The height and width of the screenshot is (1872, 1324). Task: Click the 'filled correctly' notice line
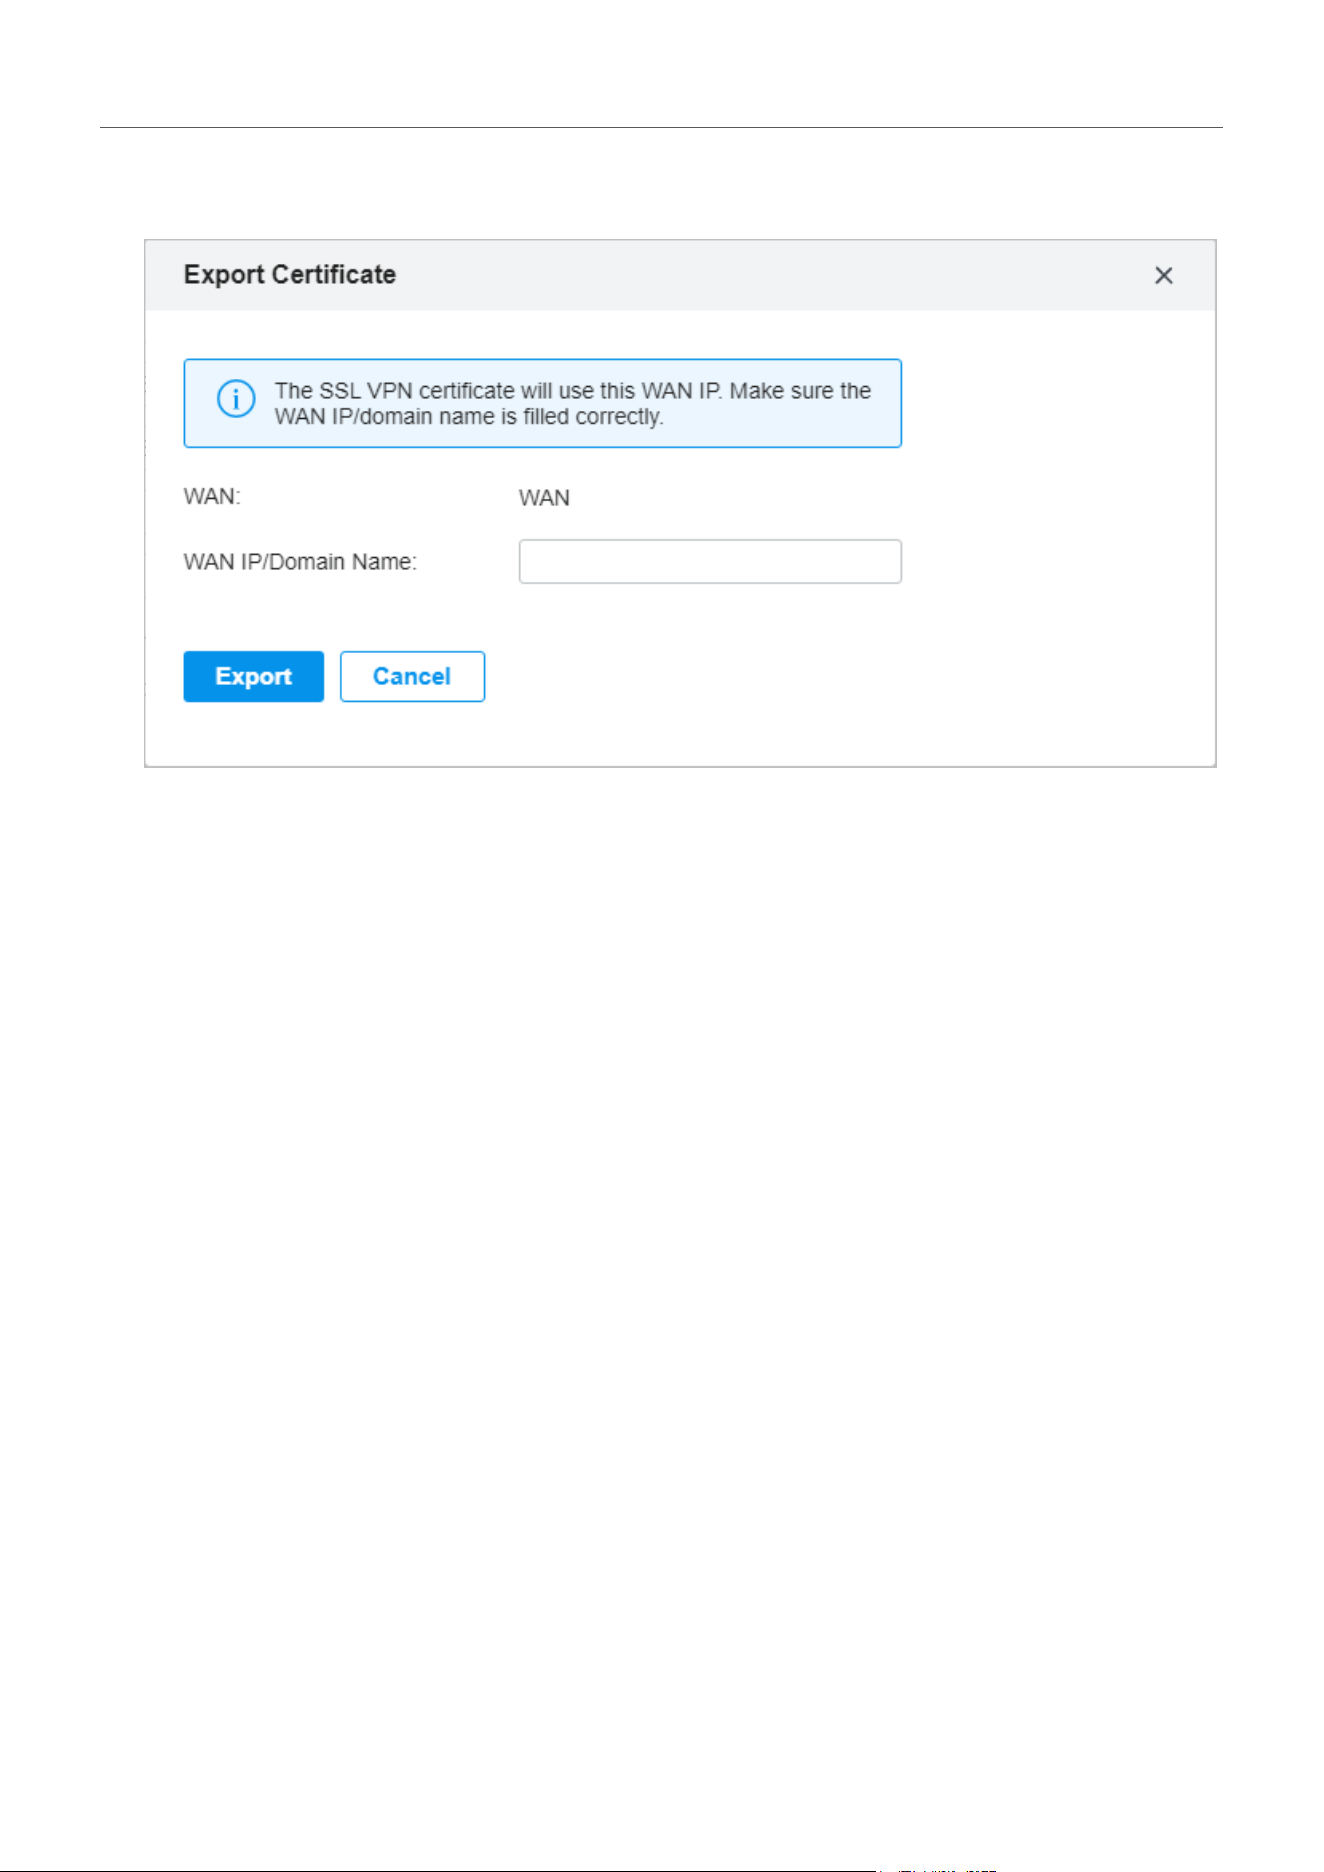(469, 417)
